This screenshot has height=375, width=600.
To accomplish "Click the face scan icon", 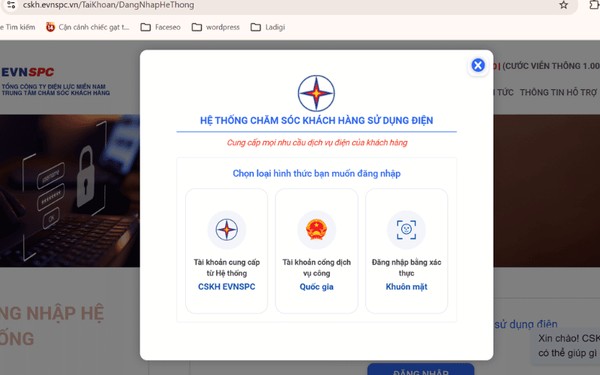I will pyautogui.click(x=406, y=230).
